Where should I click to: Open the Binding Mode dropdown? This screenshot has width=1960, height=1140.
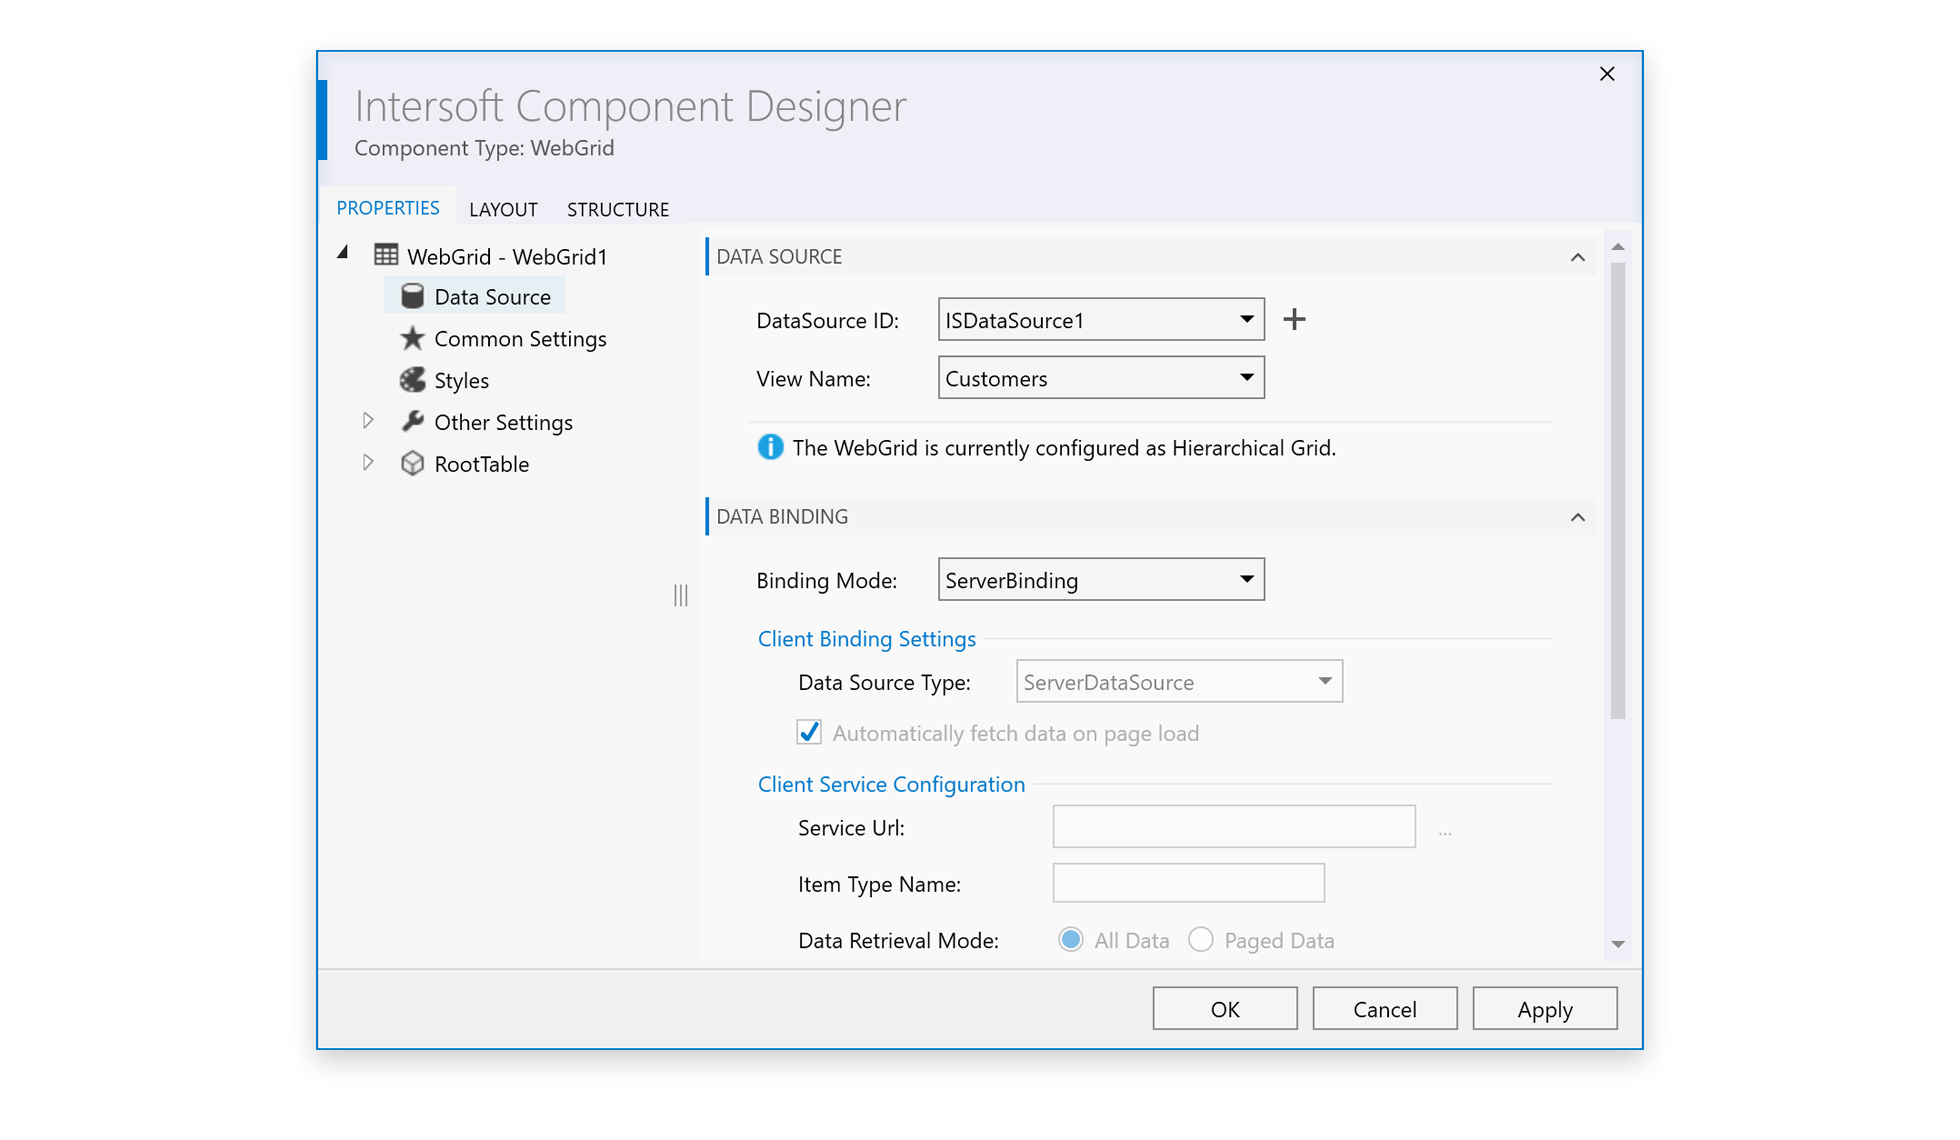1246,579
